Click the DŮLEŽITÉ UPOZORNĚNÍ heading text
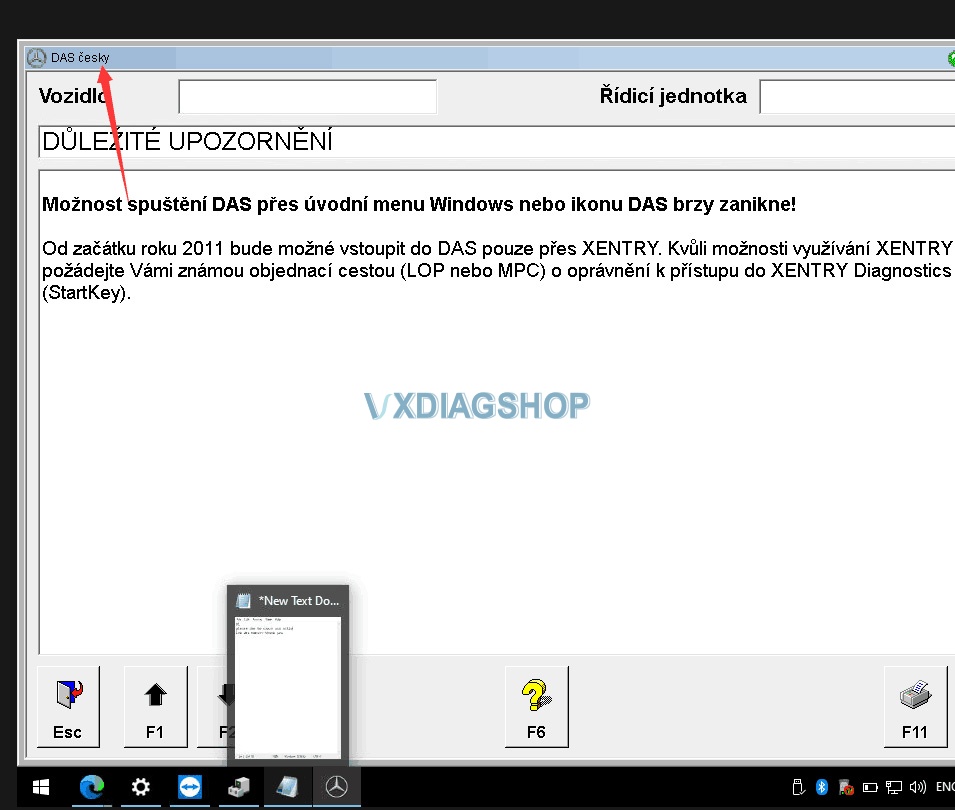Viewport: 955px width, 810px height. [188, 141]
